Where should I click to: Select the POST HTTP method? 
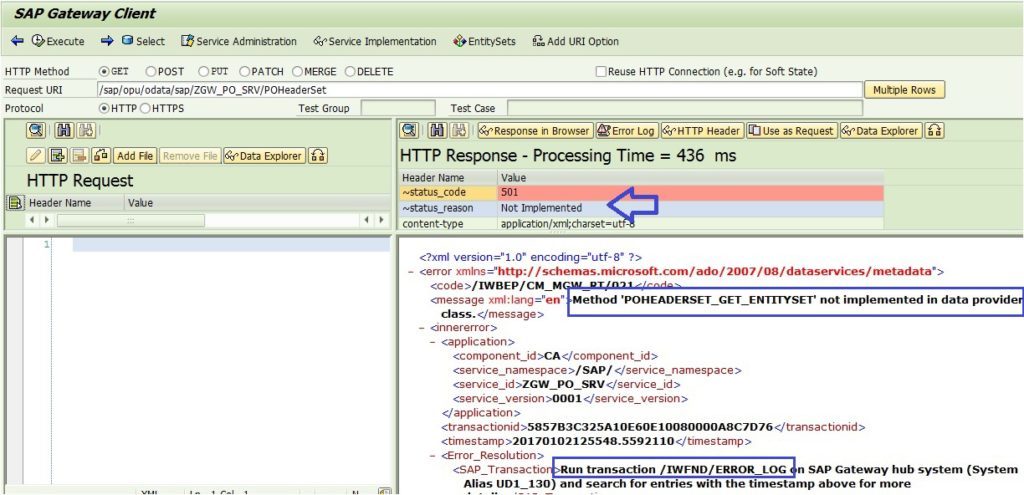(151, 72)
